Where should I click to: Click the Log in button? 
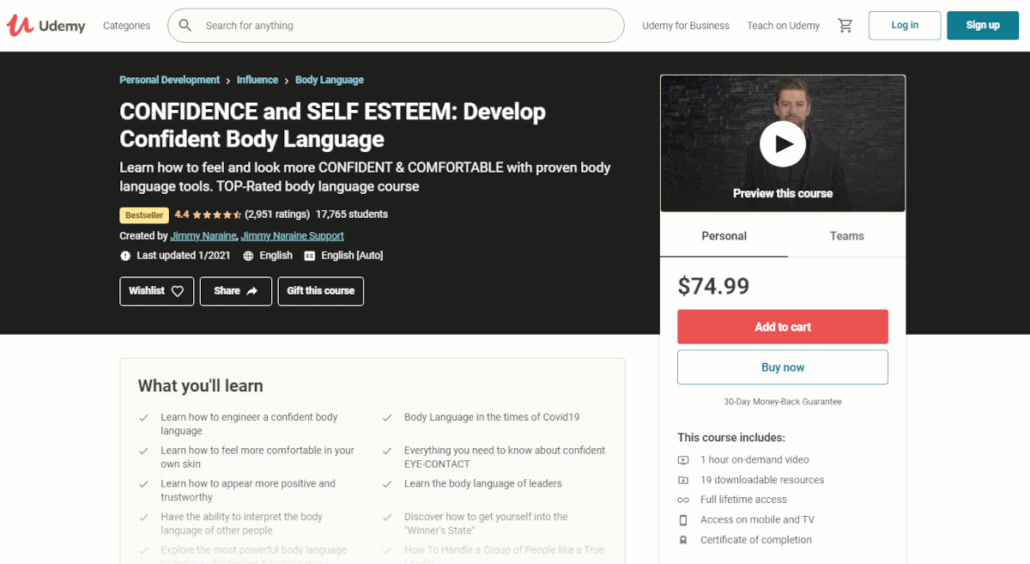(x=904, y=26)
